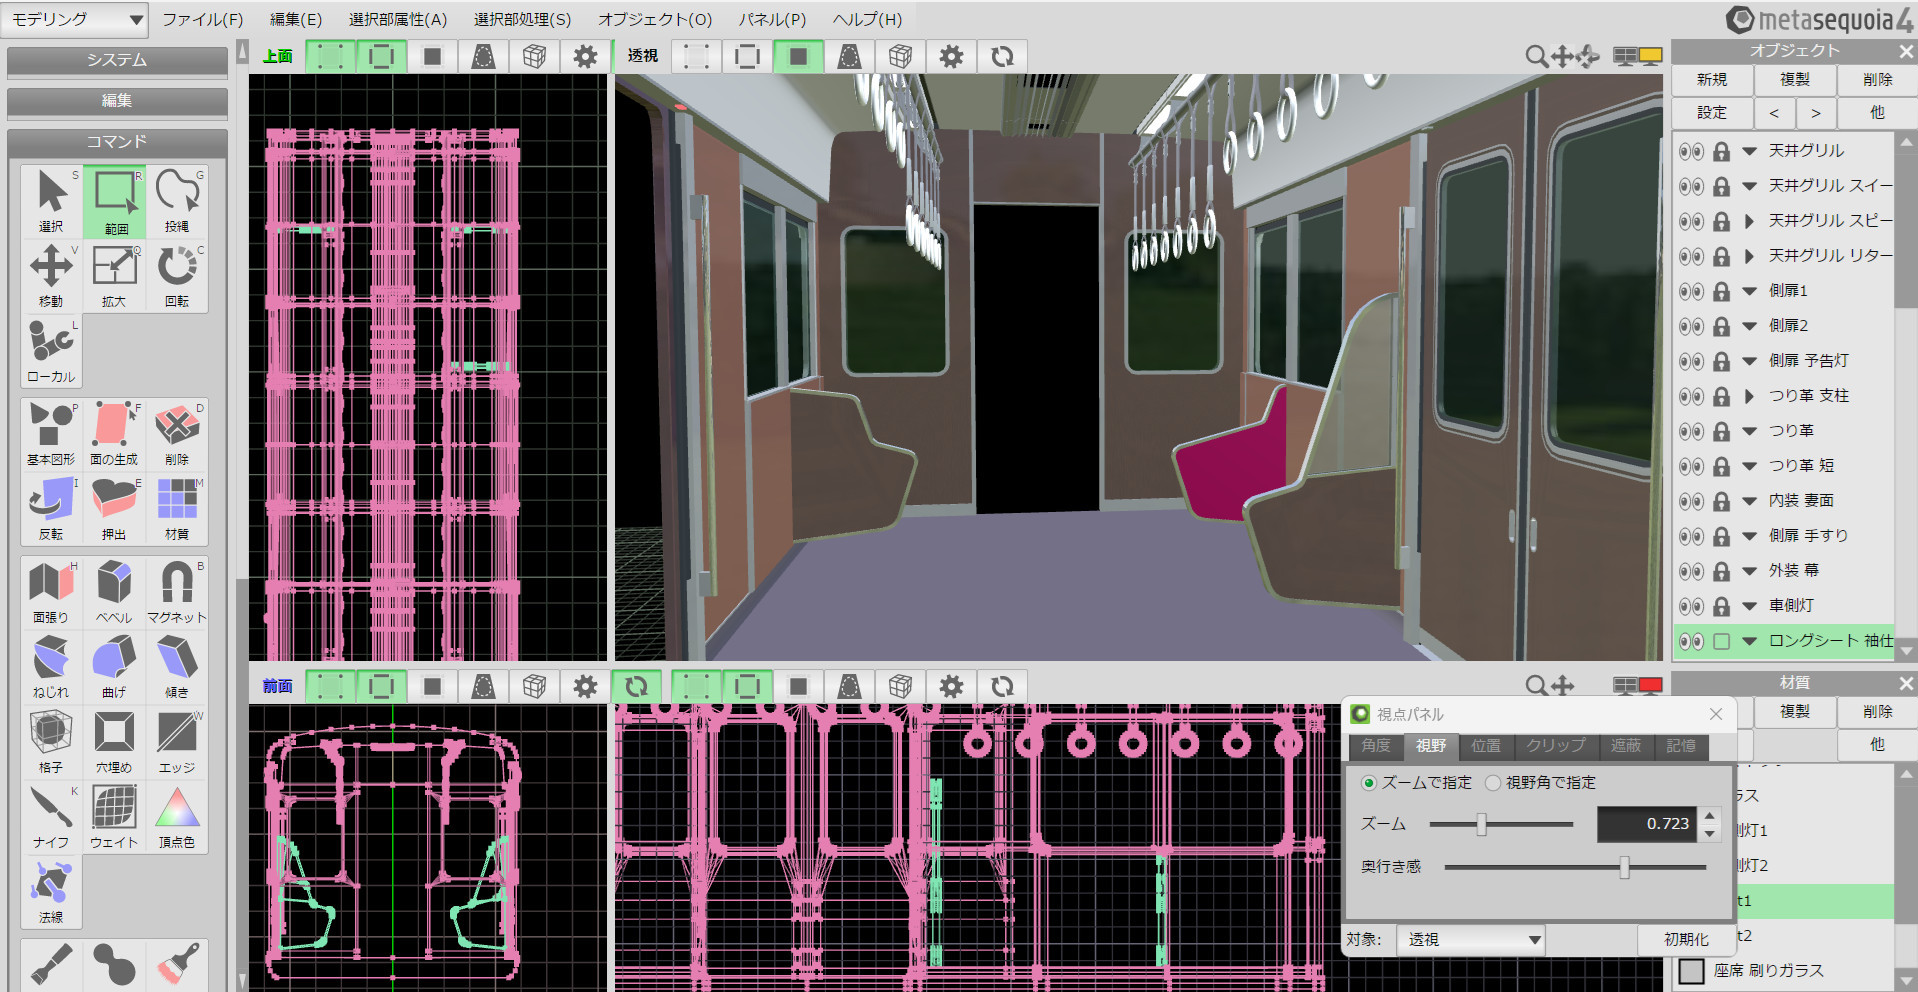Switch to the クリップ tab

(1555, 746)
